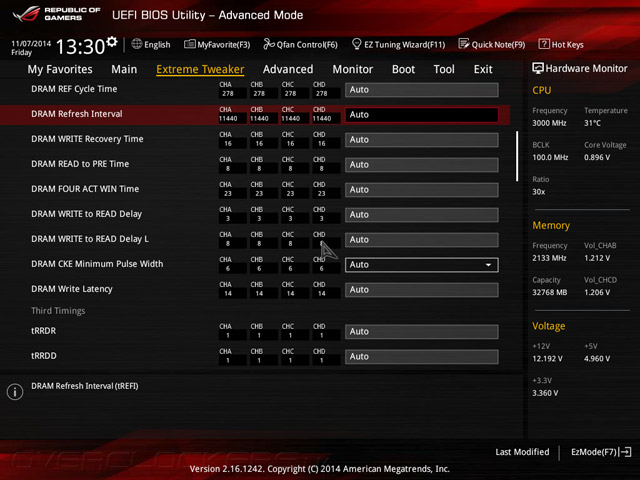
Task: Click the globe language icon
Action: pos(136,44)
